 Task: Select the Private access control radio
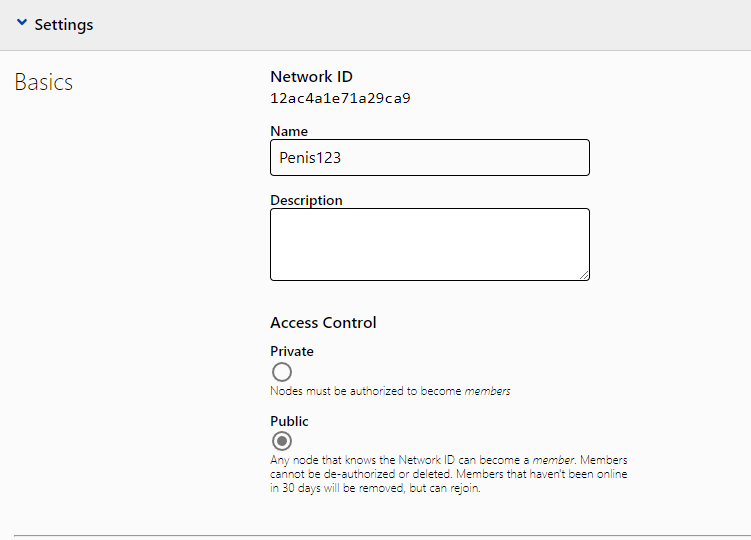click(x=282, y=372)
